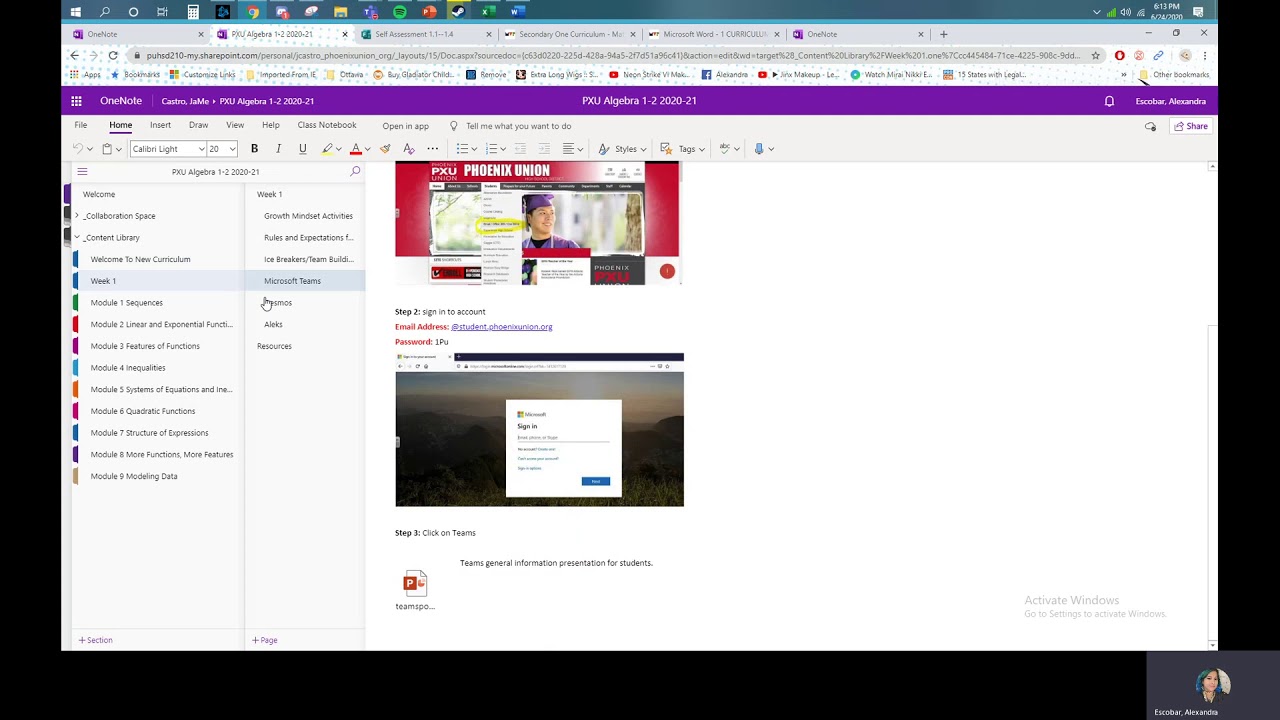This screenshot has height=720, width=1280.
Task: Click the Share button
Action: coord(1191,126)
